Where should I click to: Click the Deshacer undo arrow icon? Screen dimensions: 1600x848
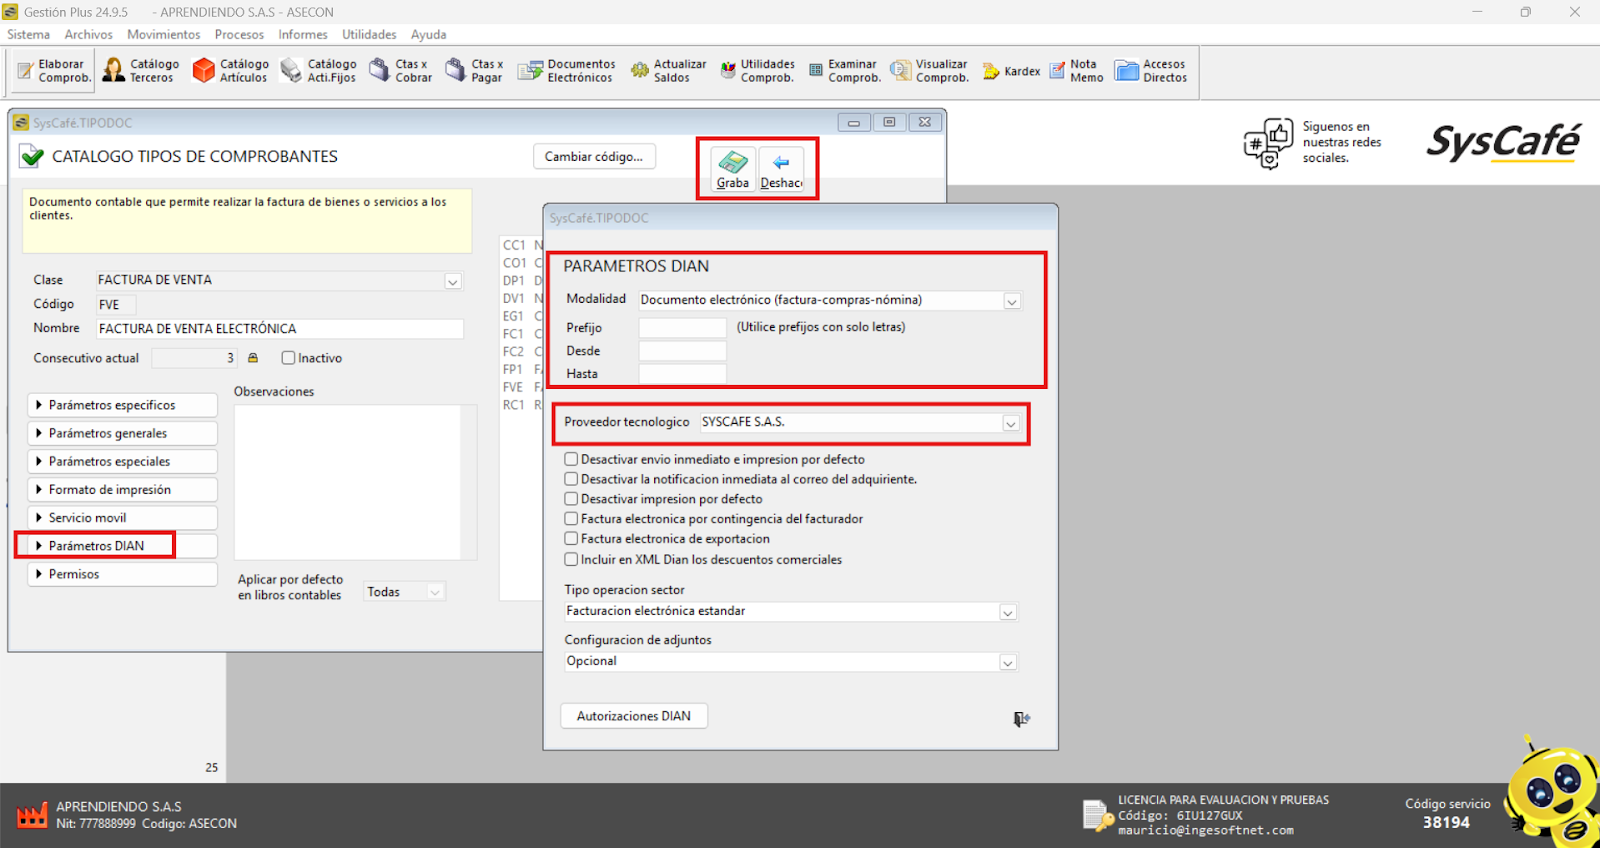pos(781,162)
